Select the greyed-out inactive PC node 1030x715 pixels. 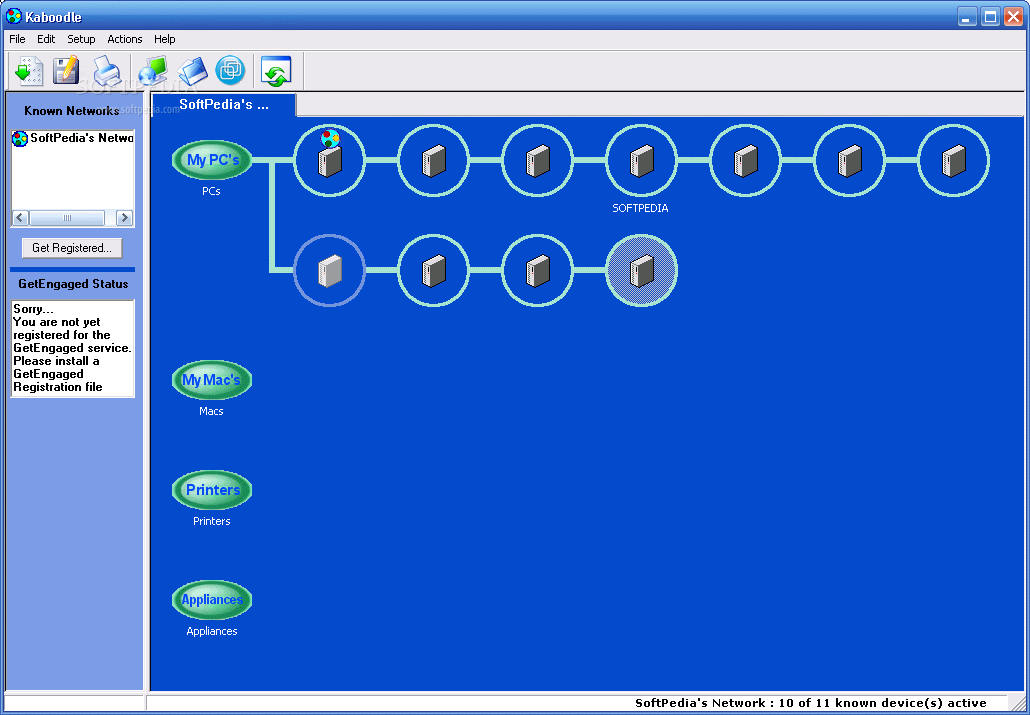tap(329, 270)
